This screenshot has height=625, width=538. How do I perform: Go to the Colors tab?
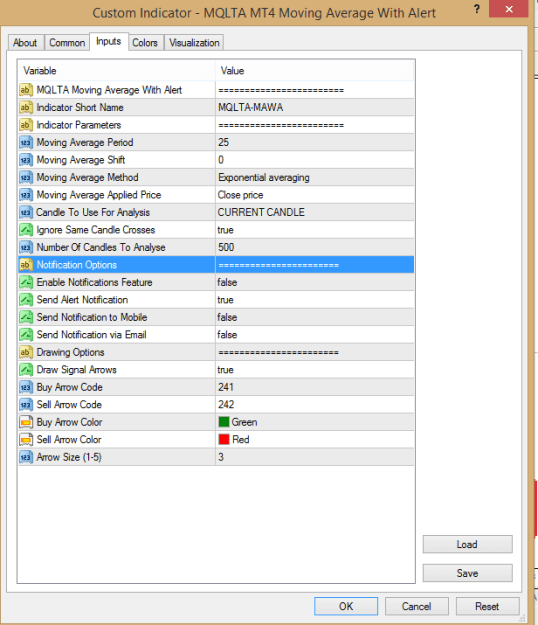pyautogui.click(x=145, y=43)
